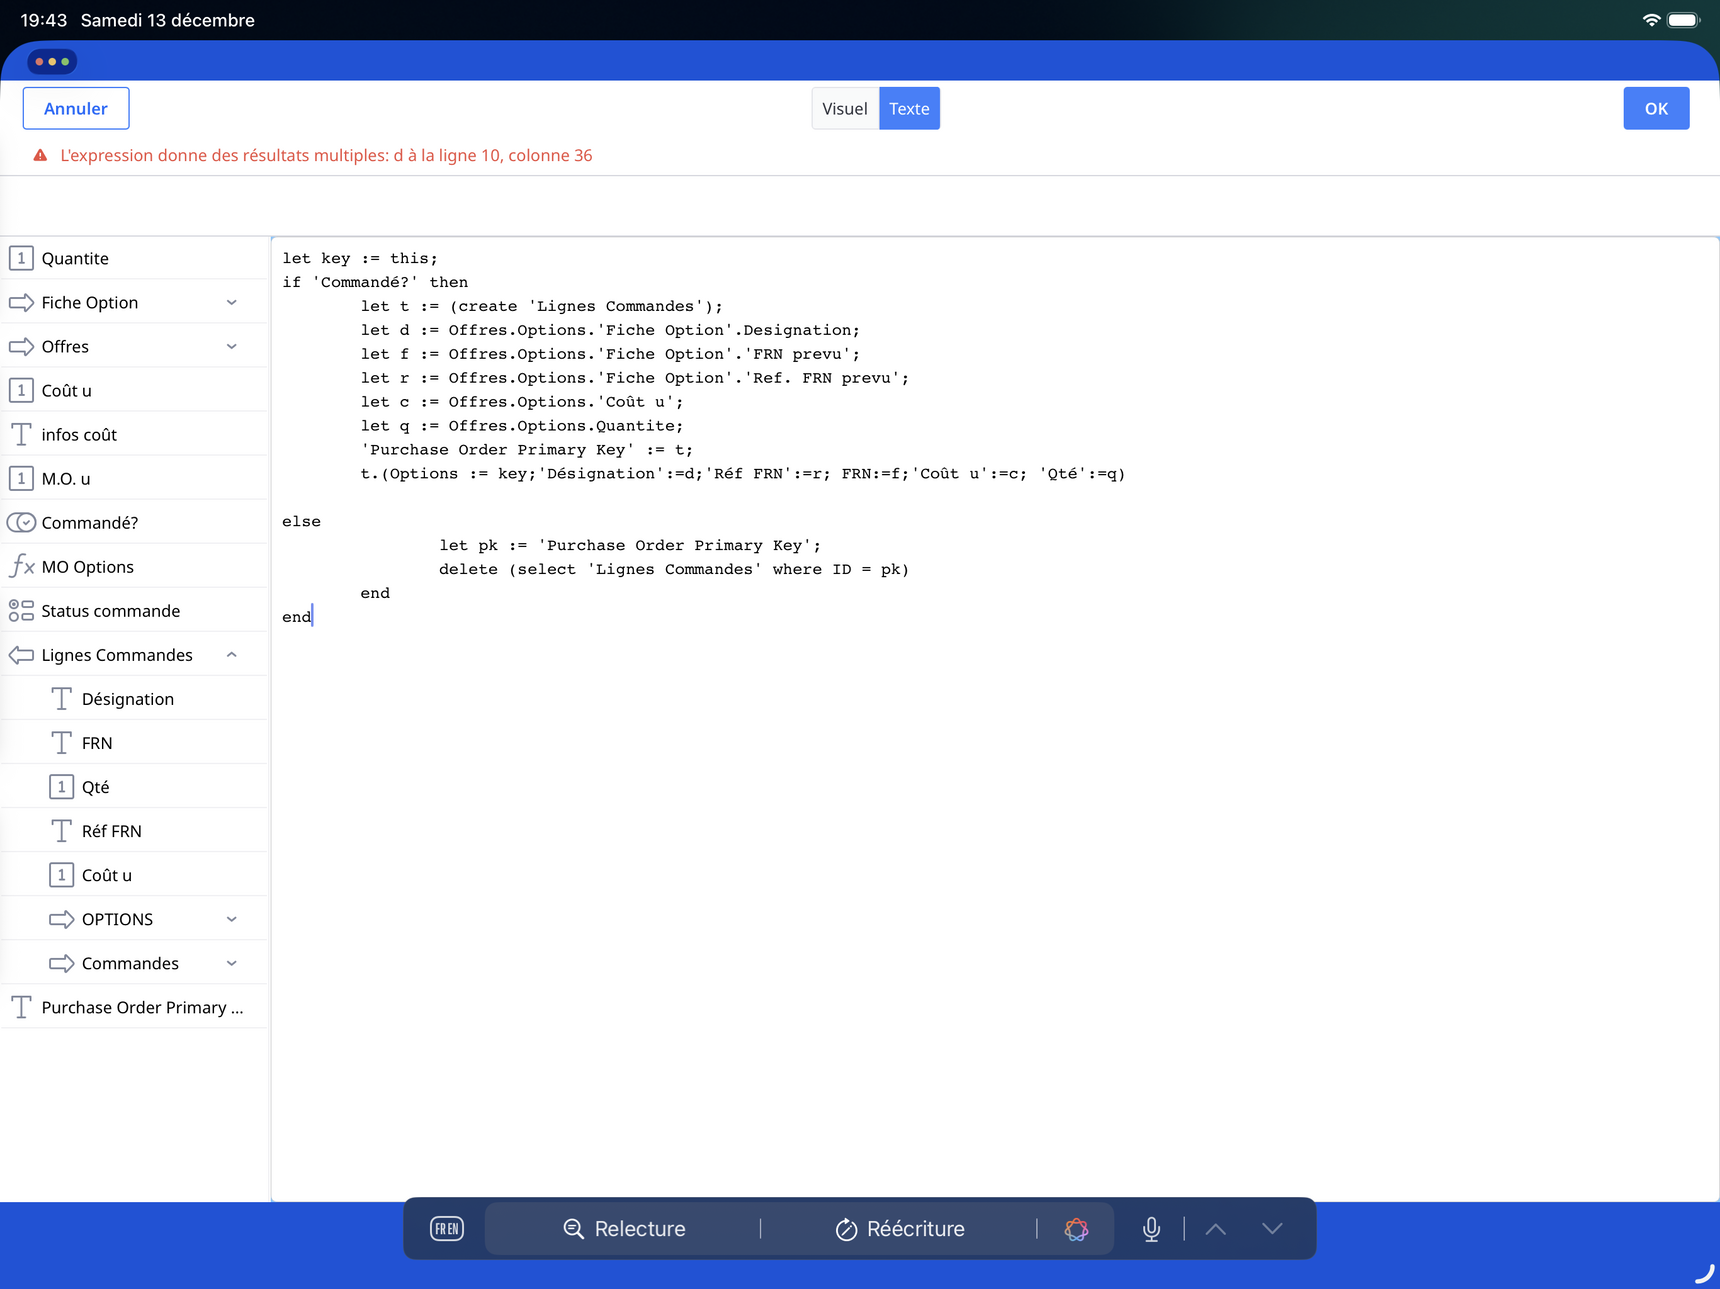
Task: Select the MO Options formula field
Action: (88, 567)
